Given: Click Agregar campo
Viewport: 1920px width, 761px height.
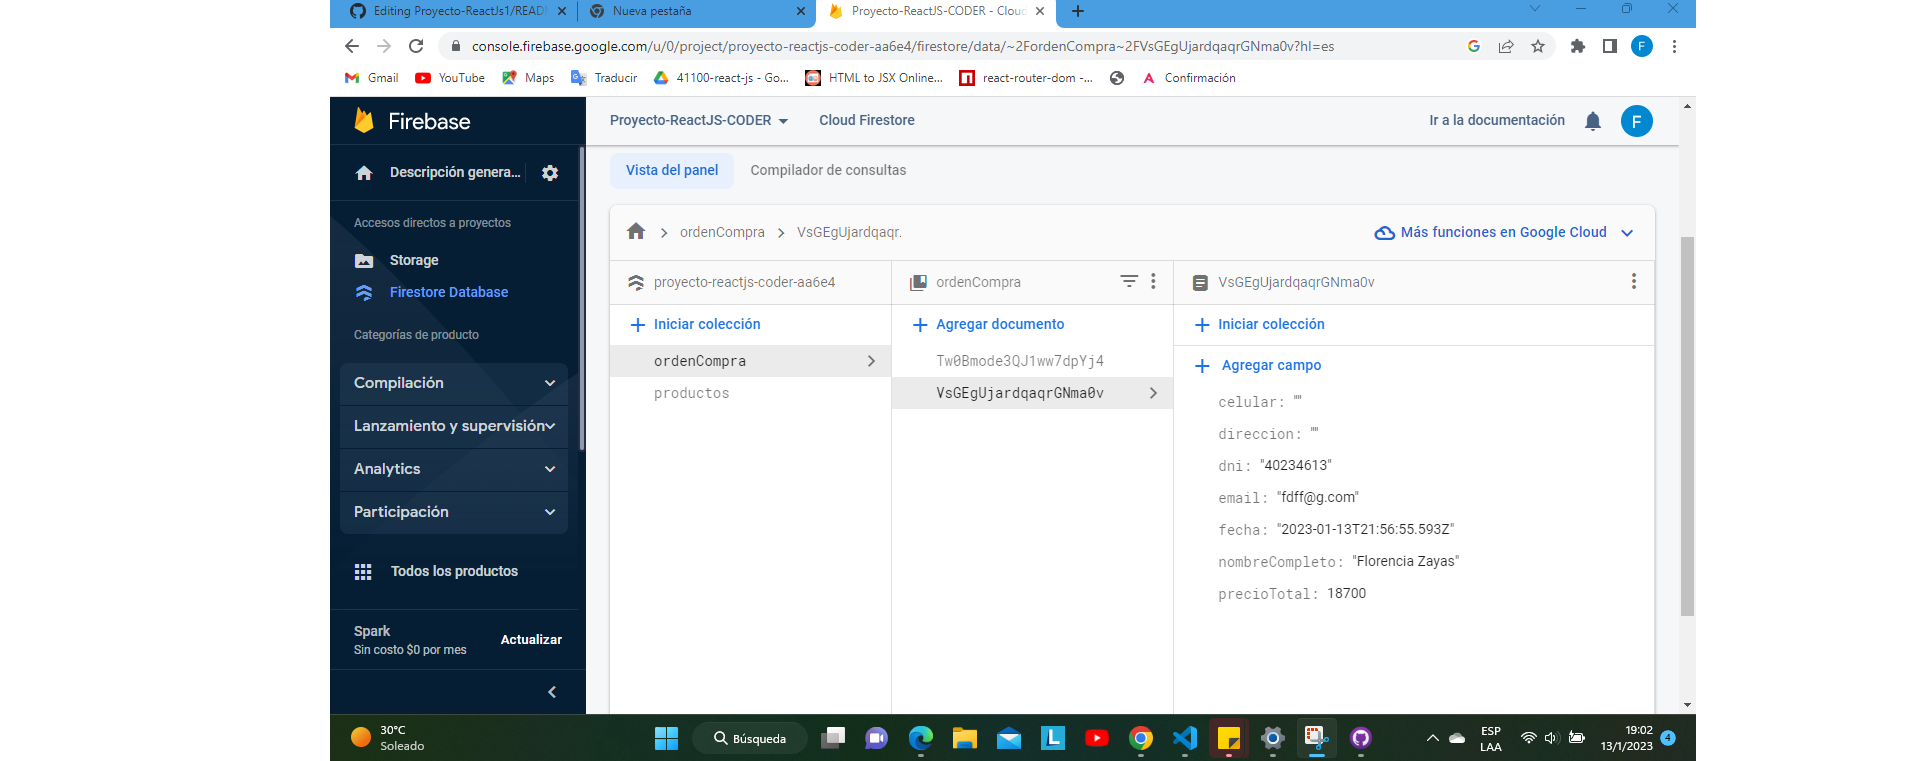Looking at the screenshot, I should (x=1258, y=365).
